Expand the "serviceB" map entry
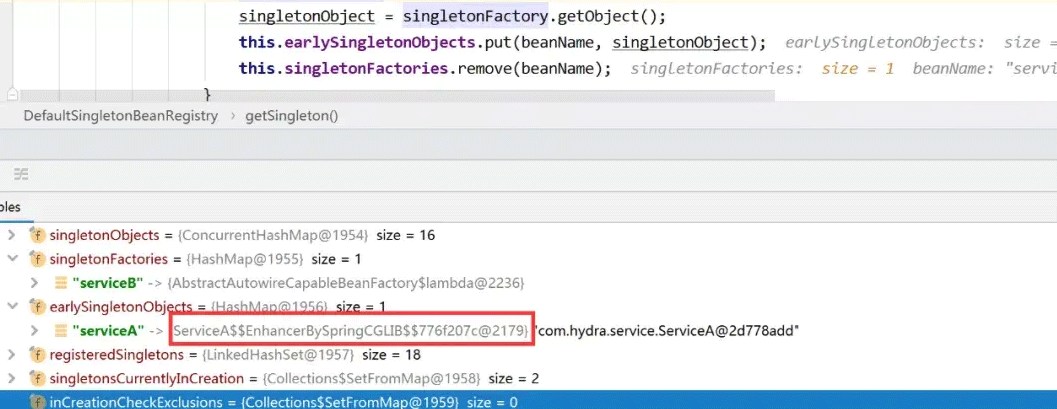Screen dimensions: 1057x409 pos(35,283)
